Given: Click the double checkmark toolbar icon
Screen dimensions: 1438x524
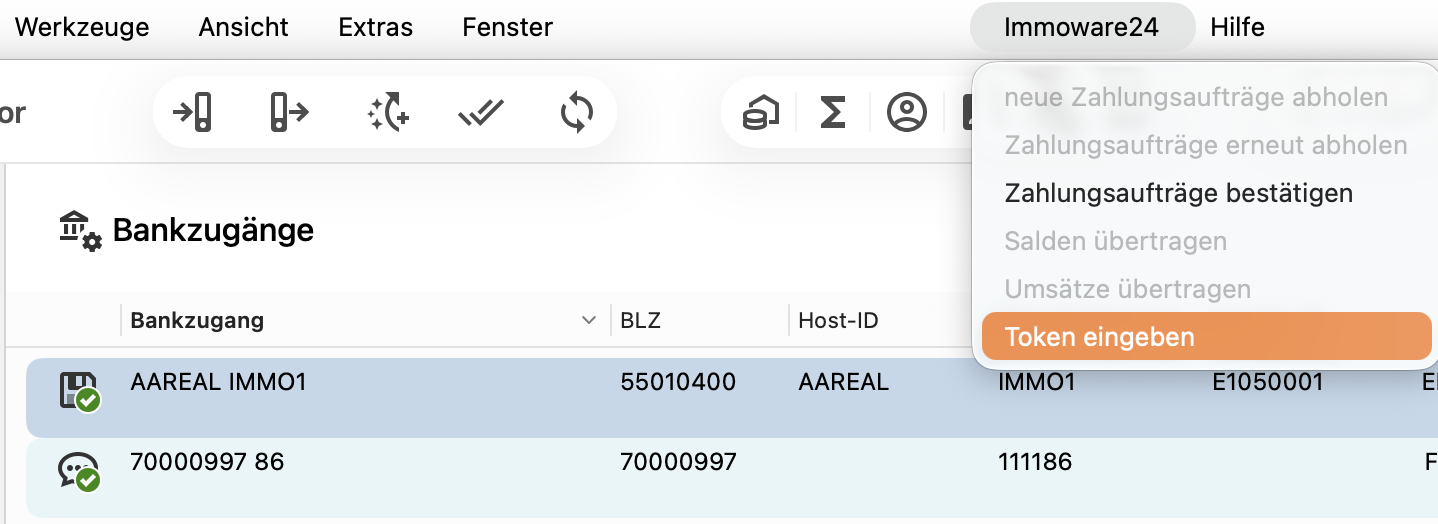Looking at the screenshot, I should click(x=481, y=114).
